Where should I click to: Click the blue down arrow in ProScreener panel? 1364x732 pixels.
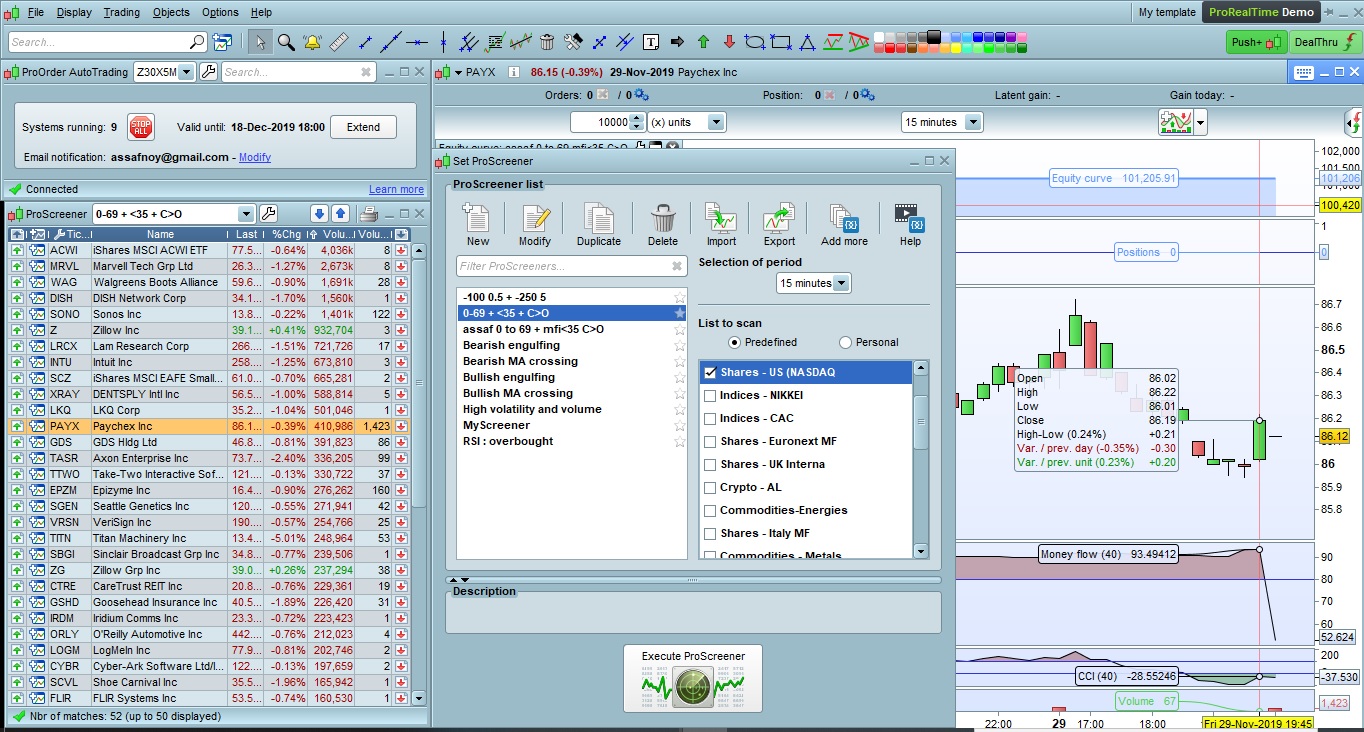click(319, 213)
